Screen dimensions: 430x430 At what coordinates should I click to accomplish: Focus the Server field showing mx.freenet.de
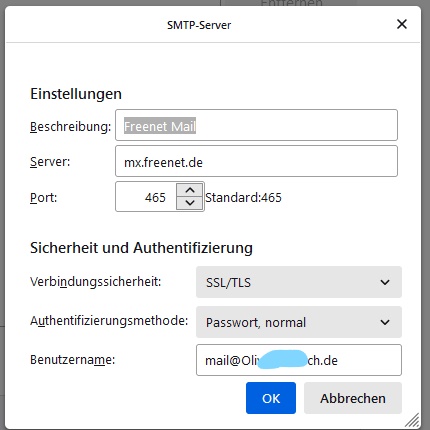[x=256, y=161]
